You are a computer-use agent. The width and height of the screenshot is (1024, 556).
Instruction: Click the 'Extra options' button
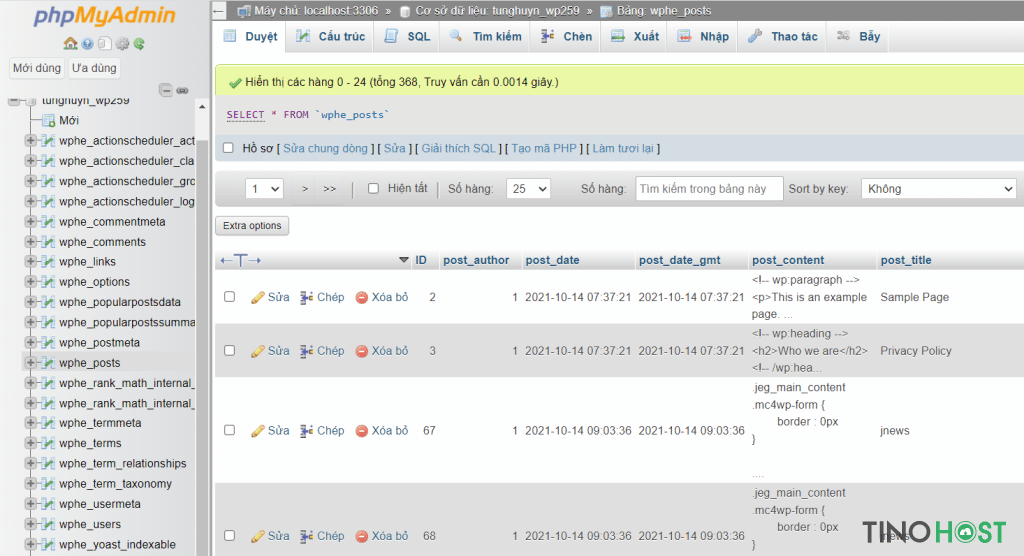pyautogui.click(x=252, y=225)
